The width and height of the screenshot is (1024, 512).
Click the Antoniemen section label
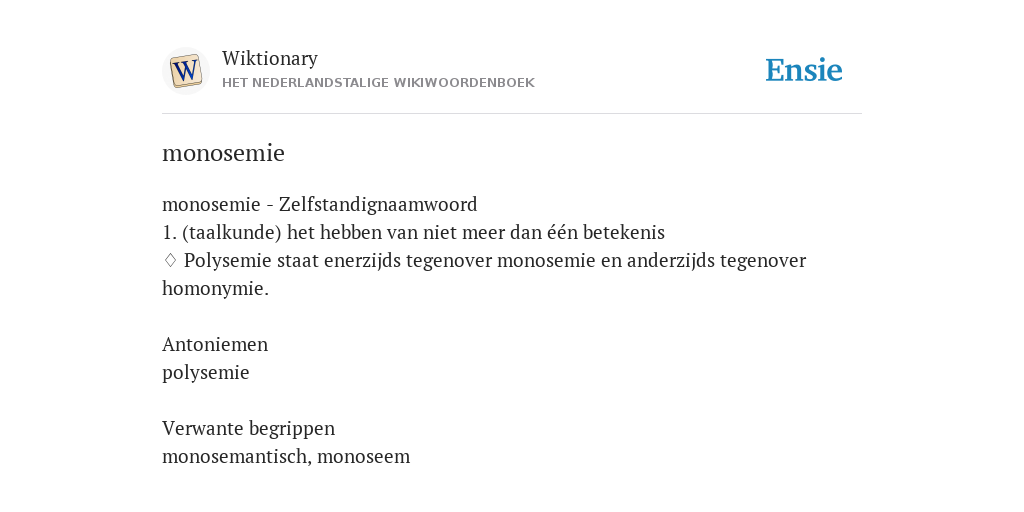pyautogui.click(x=215, y=344)
